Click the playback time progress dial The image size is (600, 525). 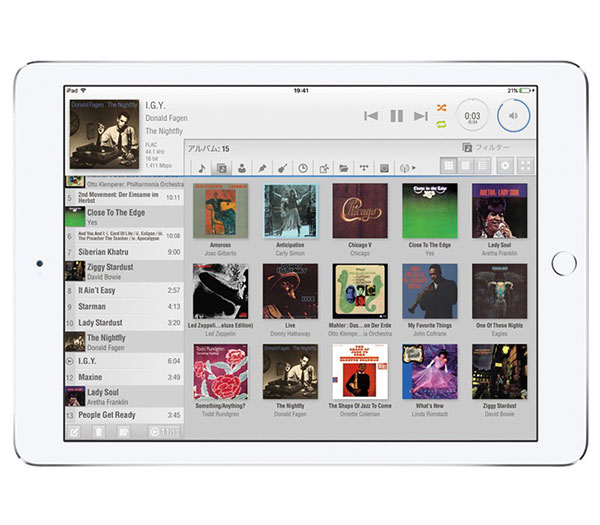coord(472,117)
